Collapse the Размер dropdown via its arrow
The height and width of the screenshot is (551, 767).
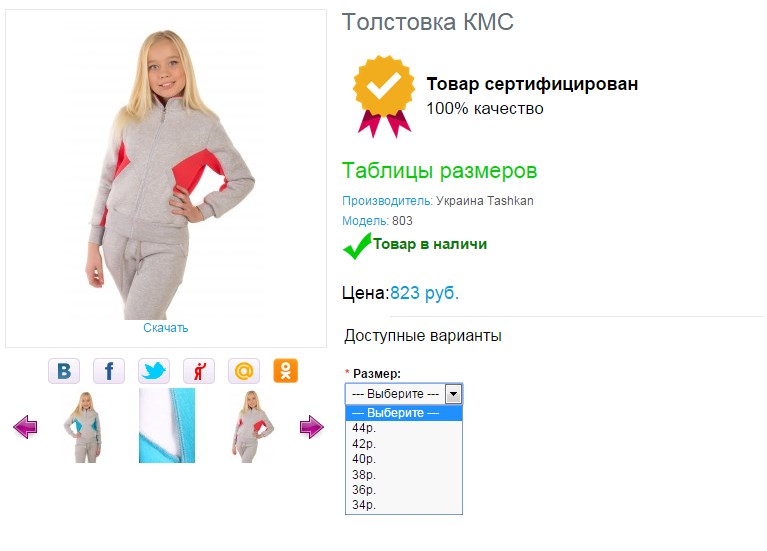click(x=453, y=394)
